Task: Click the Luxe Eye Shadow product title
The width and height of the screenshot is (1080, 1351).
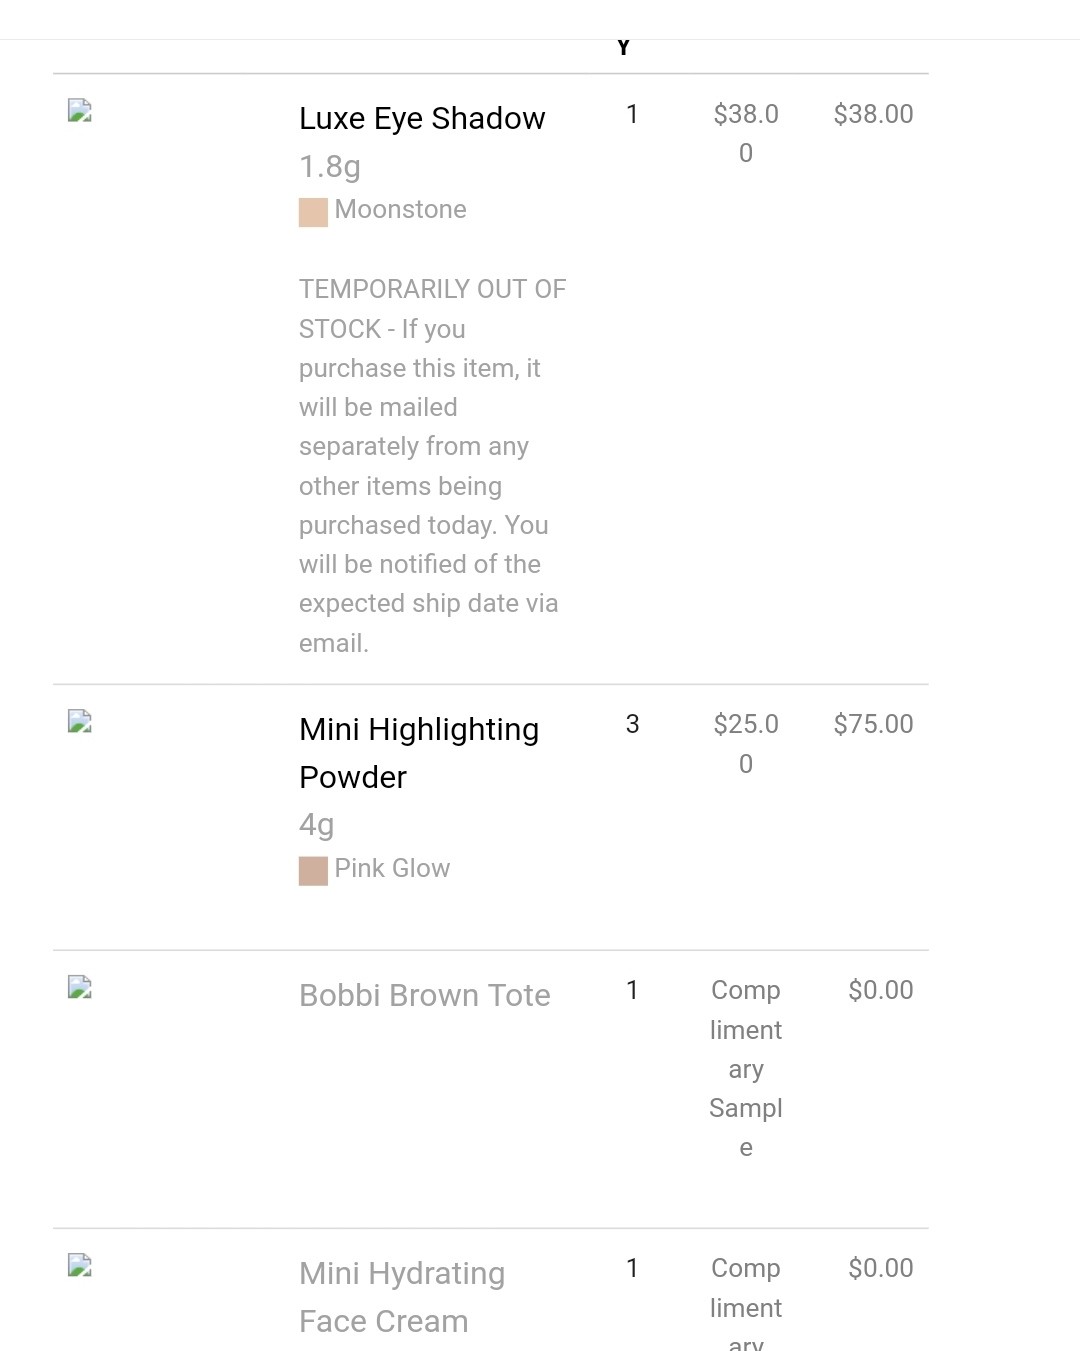Action: point(422,118)
